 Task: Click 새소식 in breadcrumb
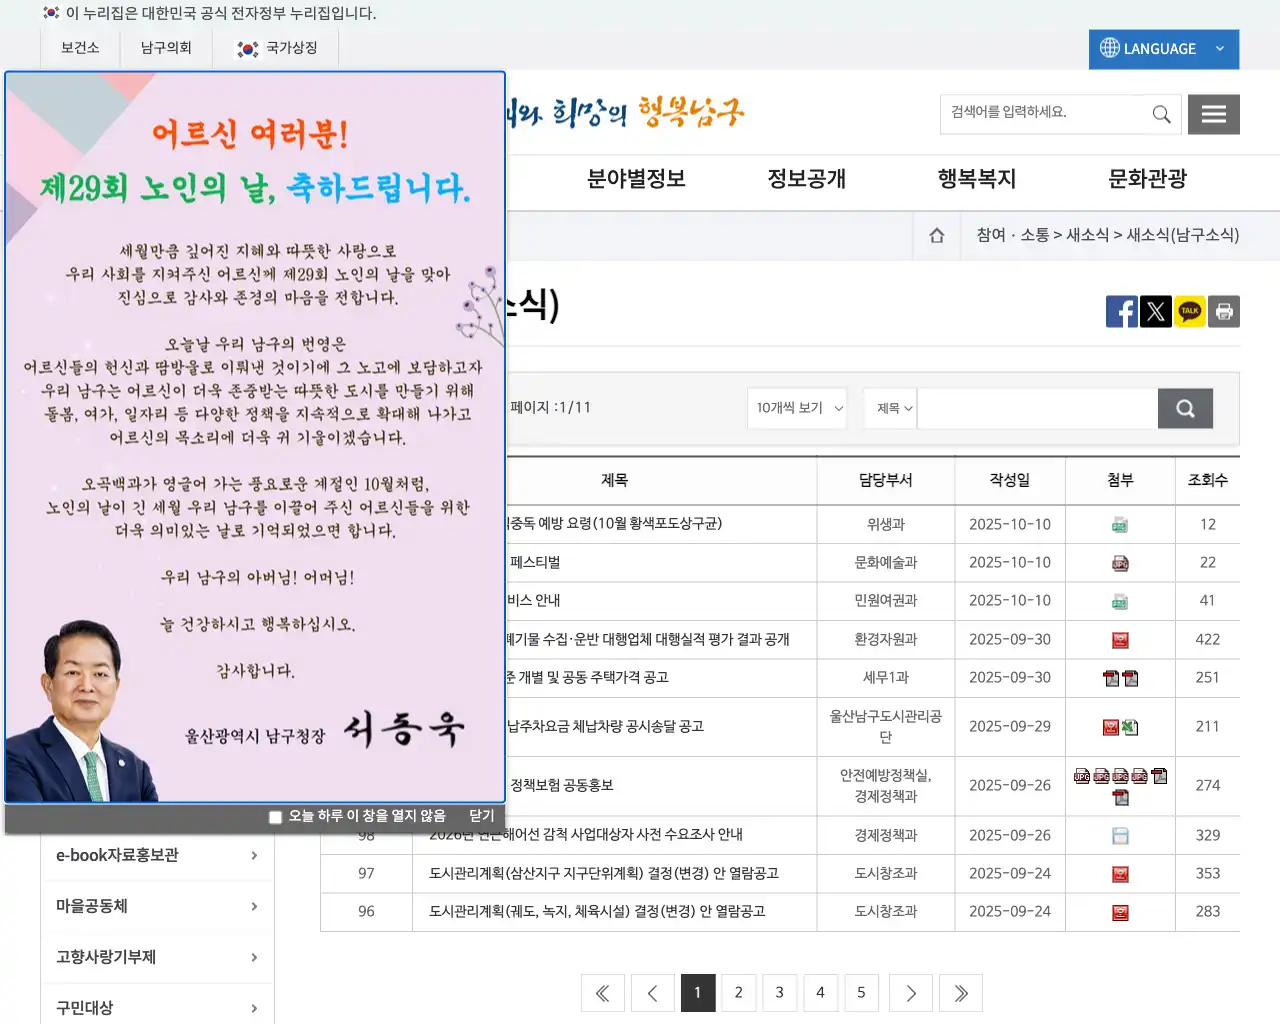coord(1087,235)
